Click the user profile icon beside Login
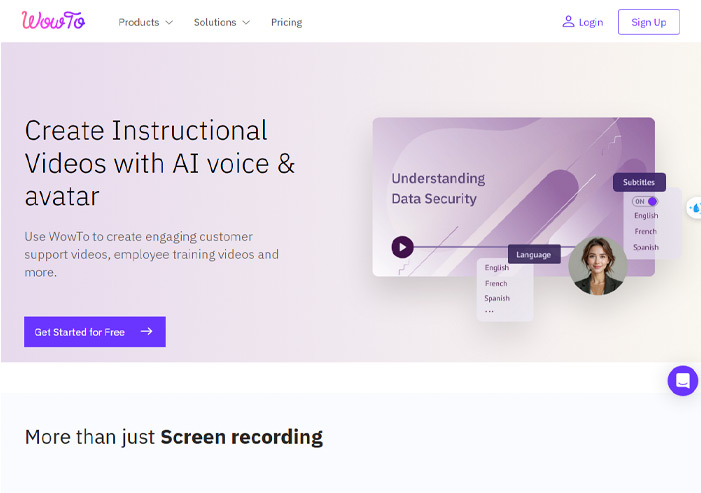 click(x=568, y=22)
